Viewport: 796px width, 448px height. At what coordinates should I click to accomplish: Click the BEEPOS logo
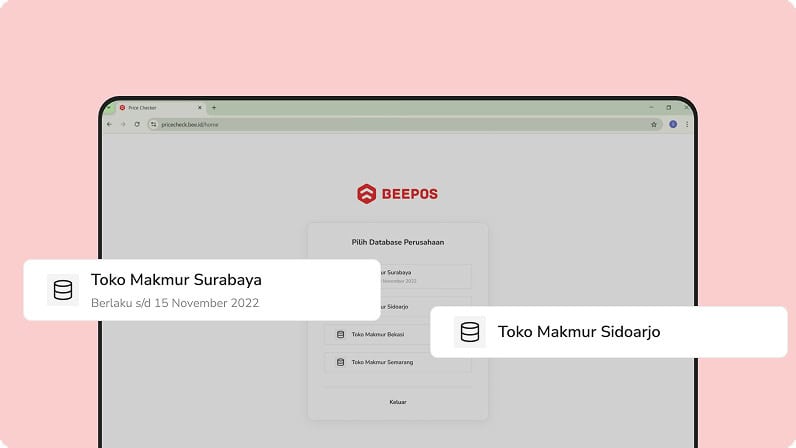point(397,194)
